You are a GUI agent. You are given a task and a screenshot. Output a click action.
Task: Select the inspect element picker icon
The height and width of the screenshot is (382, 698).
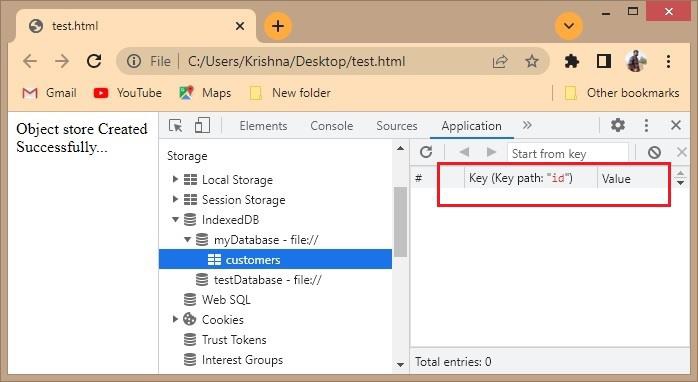pos(176,126)
